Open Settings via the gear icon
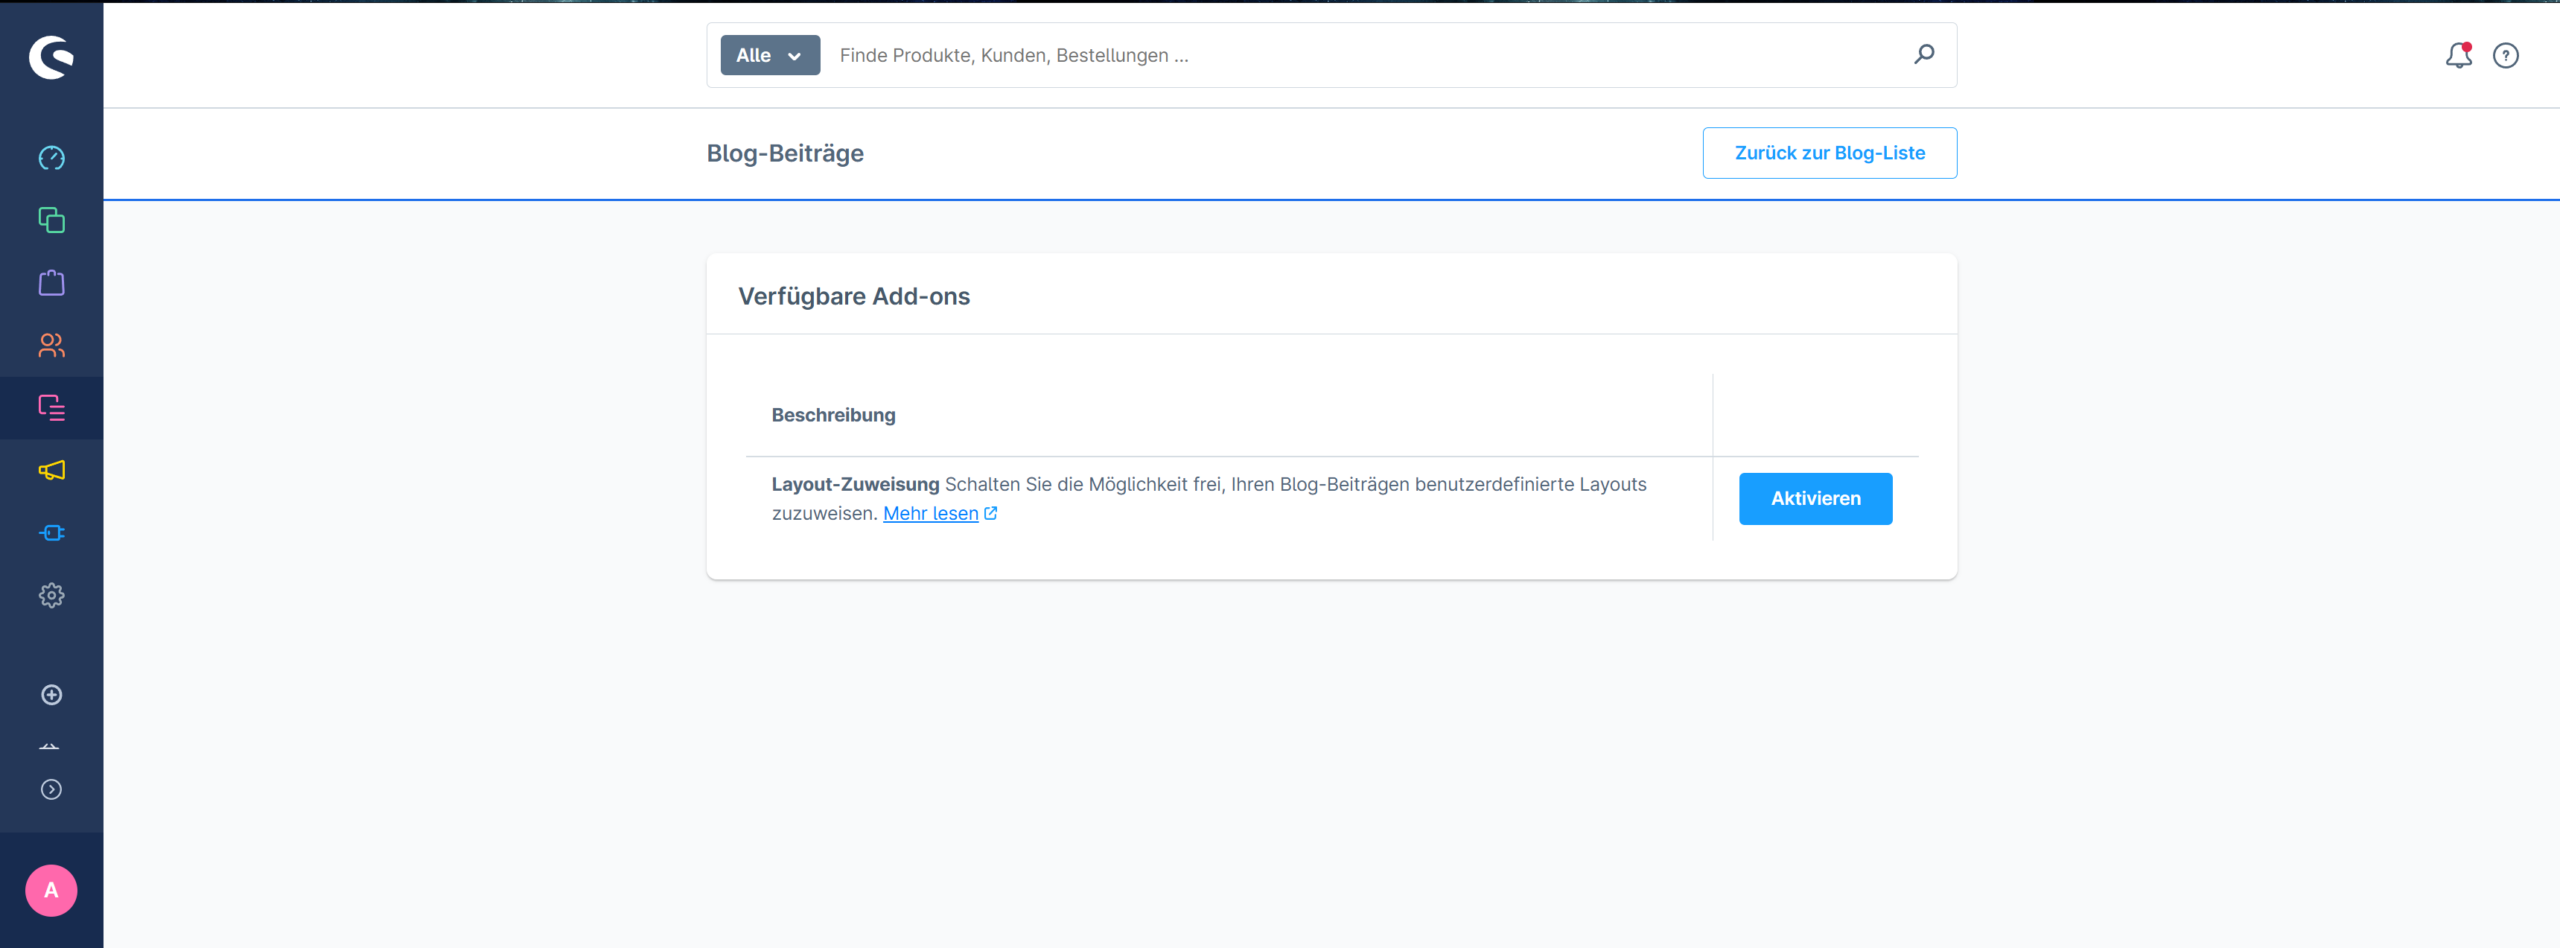The width and height of the screenshot is (2560, 948). 51,595
